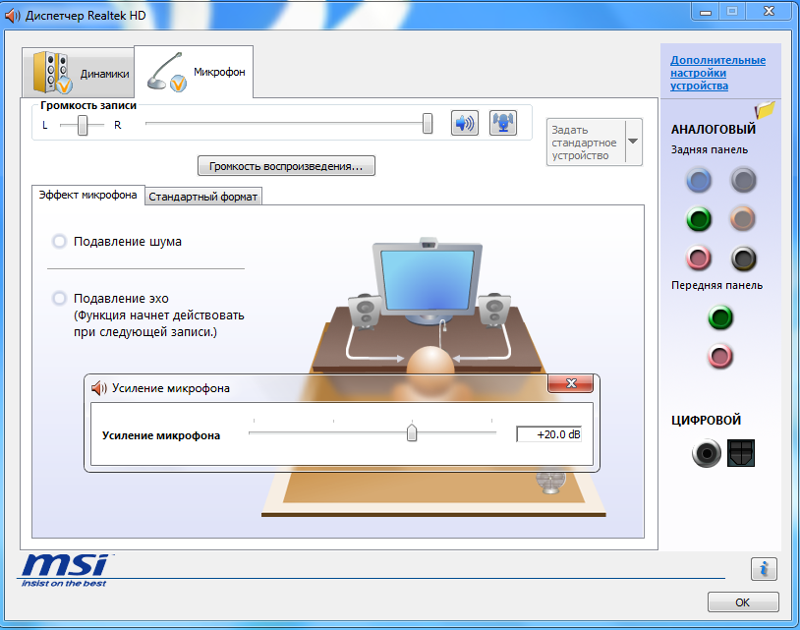Click Задать стандартное устройство button
800x630 pixels.
click(586, 142)
